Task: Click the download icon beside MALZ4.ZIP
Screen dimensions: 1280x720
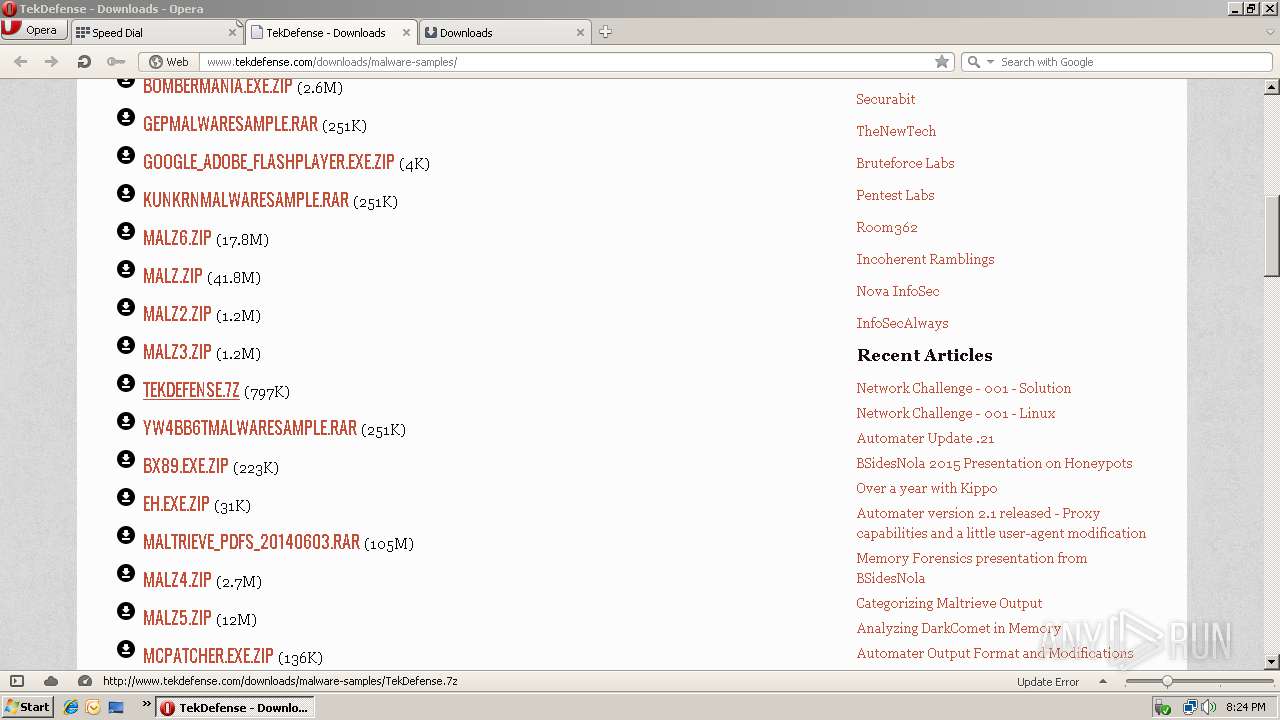Action: [126, 573]
